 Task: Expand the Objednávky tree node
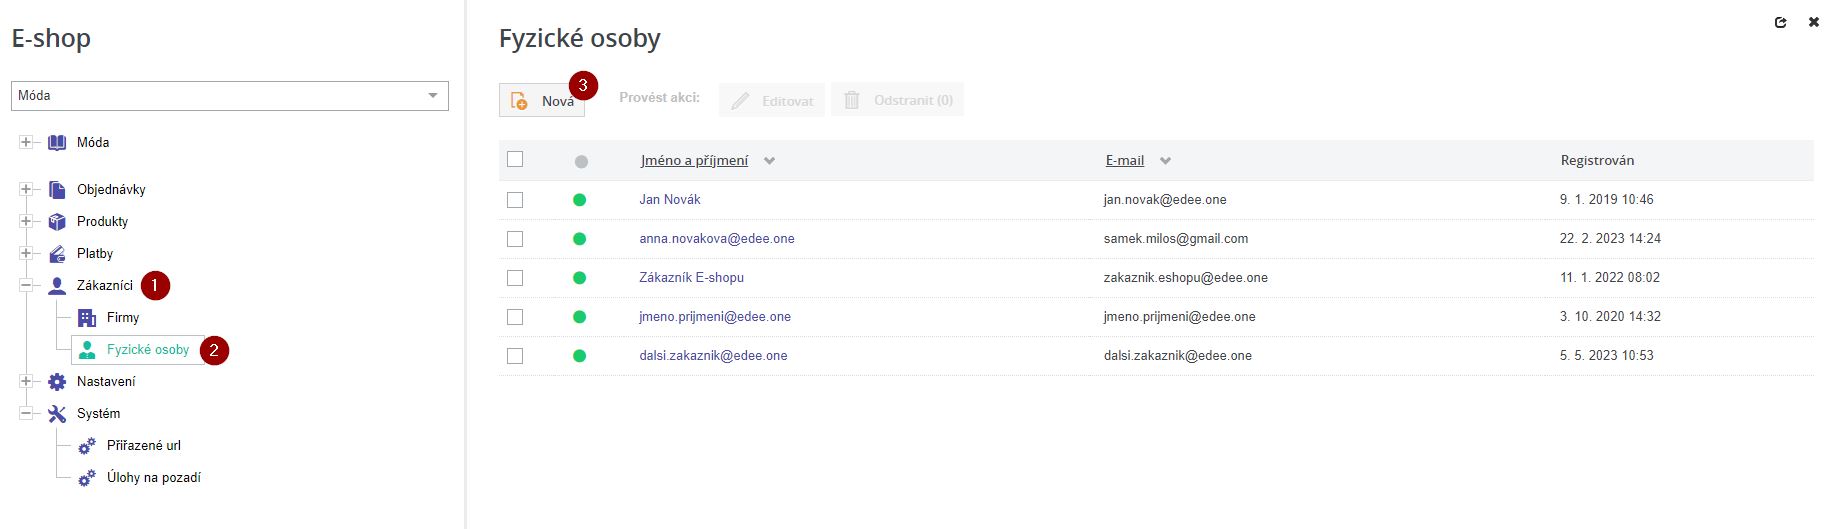click(26, 190)
